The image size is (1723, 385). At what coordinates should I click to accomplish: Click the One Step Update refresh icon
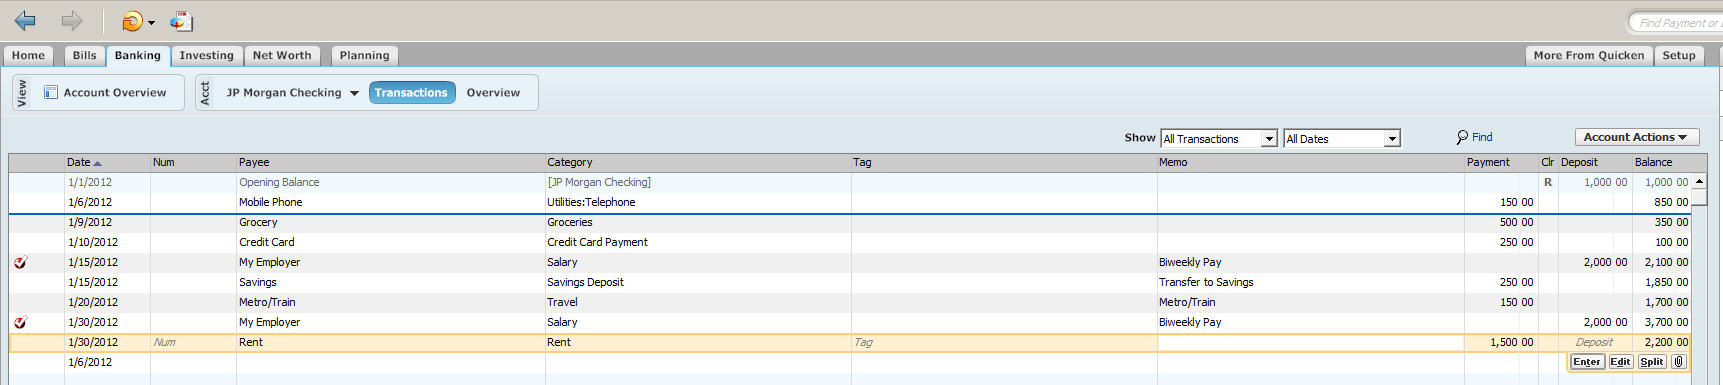point(132,21)
